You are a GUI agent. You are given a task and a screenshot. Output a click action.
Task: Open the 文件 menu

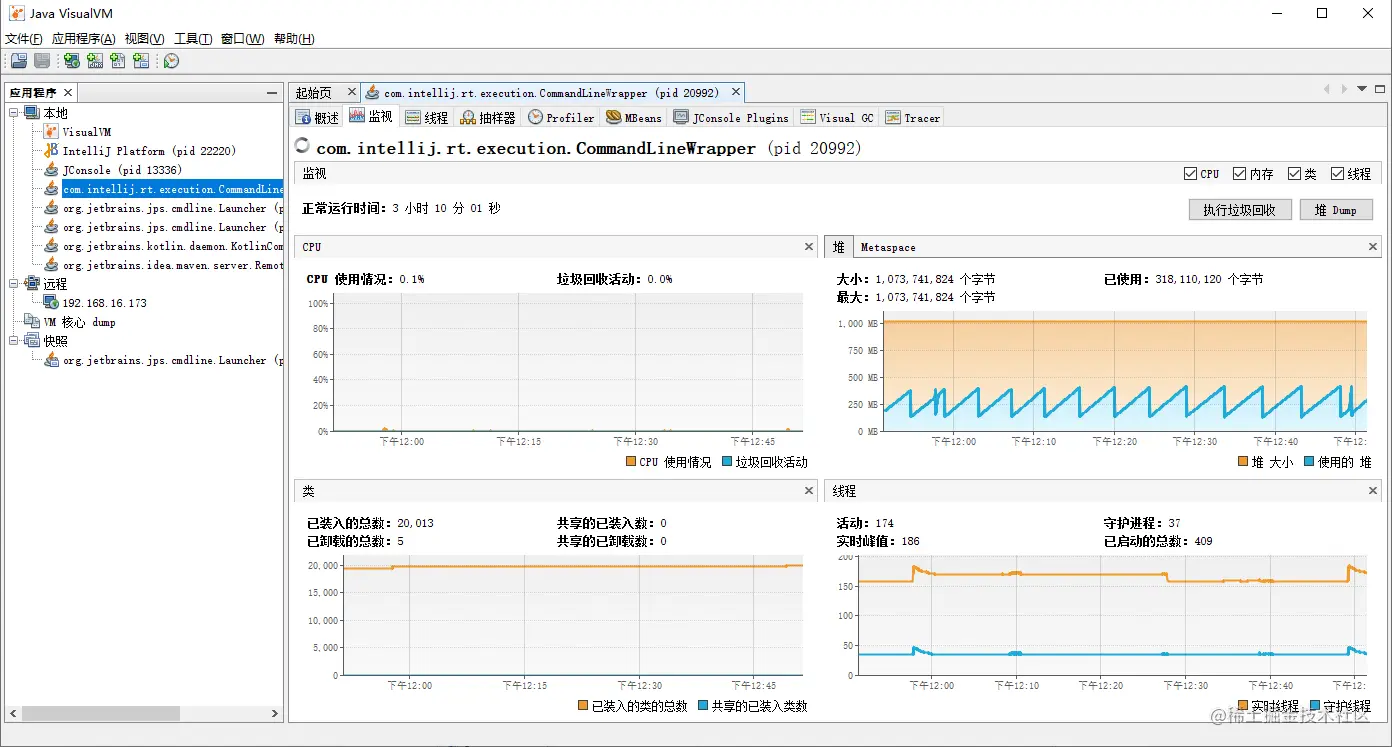tap(24, 39)
